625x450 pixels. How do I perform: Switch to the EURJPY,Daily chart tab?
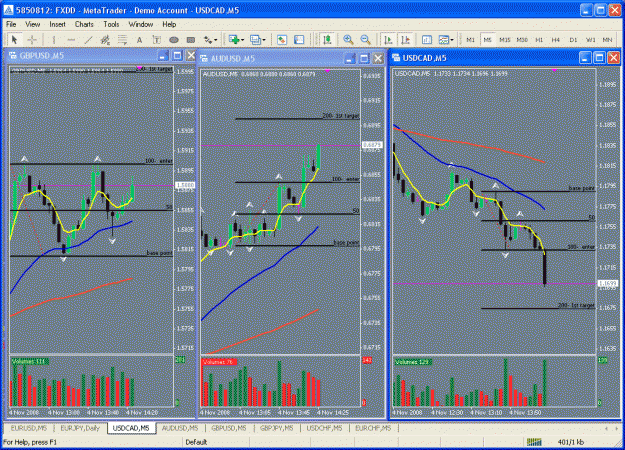tap(80, 428)
